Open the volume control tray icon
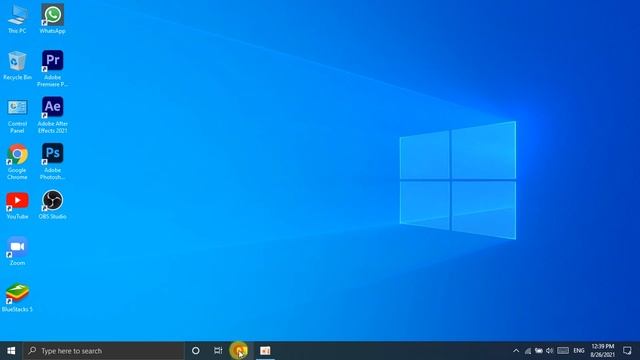The height and width of the screenshot is (360, 640). [549, 351]
